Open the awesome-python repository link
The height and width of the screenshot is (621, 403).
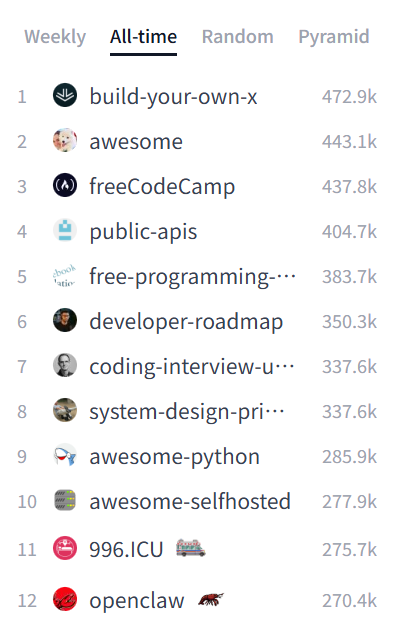pyautogui.click(x=175, y=457)
